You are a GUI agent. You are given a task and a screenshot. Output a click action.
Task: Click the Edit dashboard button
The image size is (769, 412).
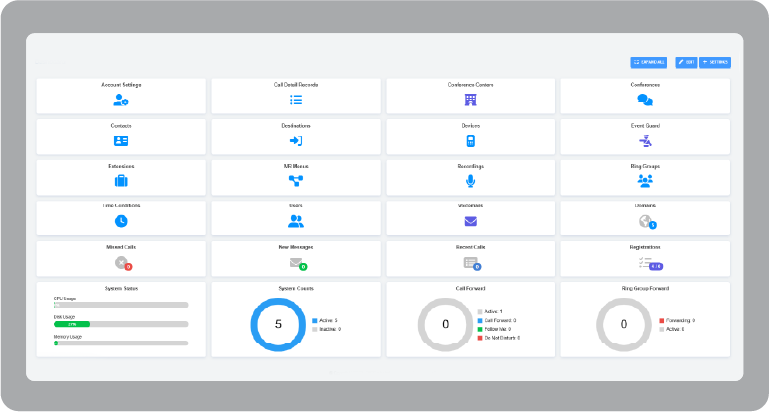pos(686,62)
